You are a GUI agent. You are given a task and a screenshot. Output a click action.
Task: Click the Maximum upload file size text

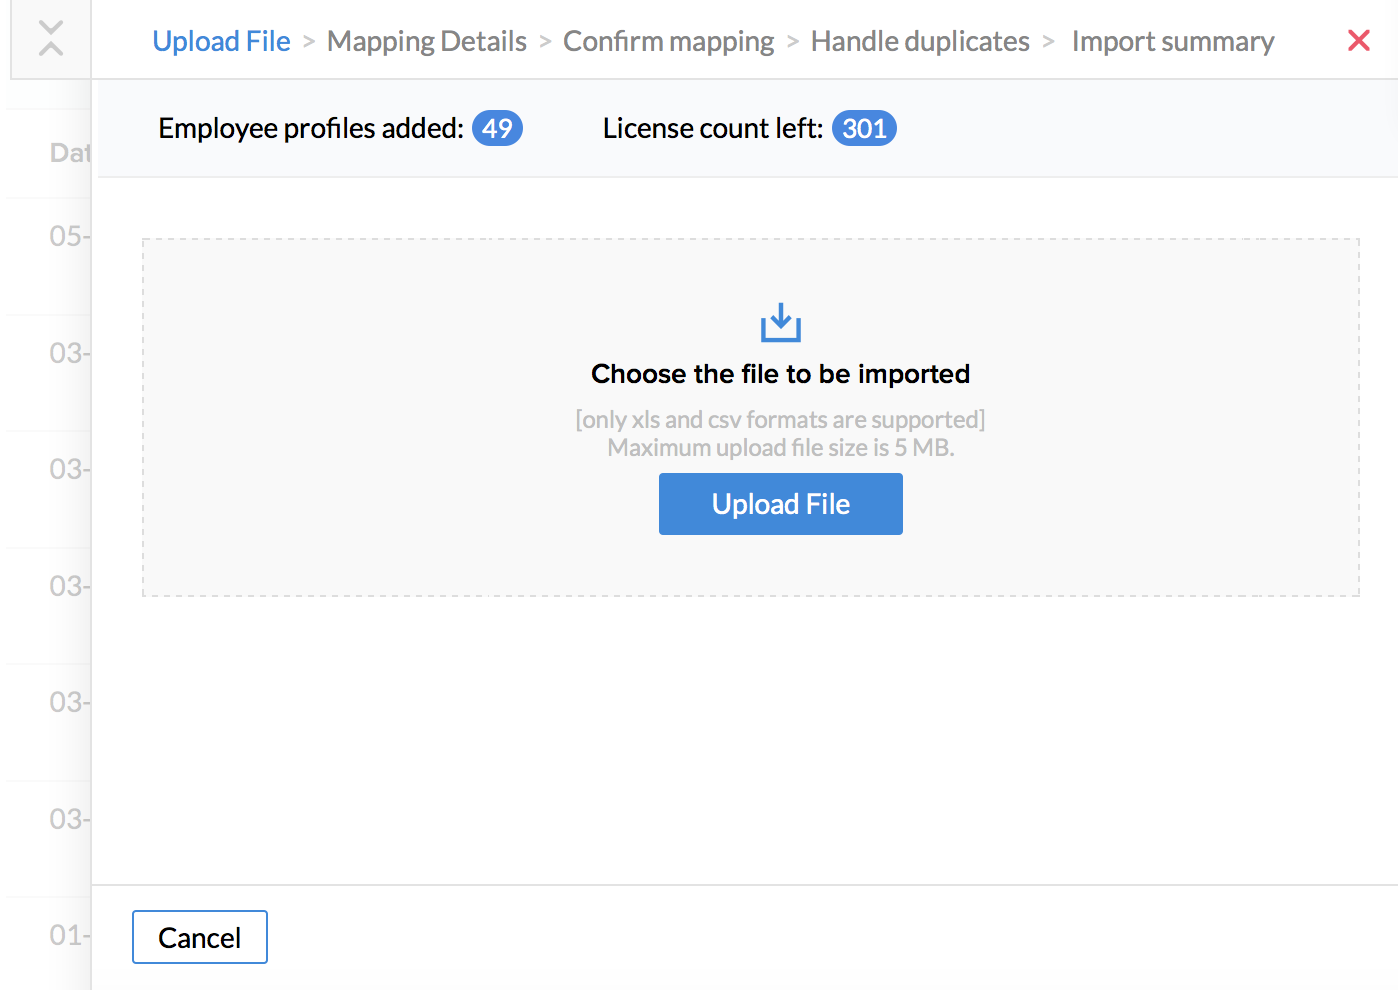(x=780, y=448)
